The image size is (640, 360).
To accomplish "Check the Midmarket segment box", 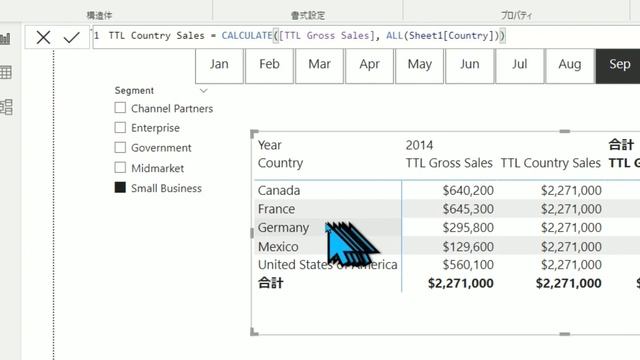I will [120, 167].
